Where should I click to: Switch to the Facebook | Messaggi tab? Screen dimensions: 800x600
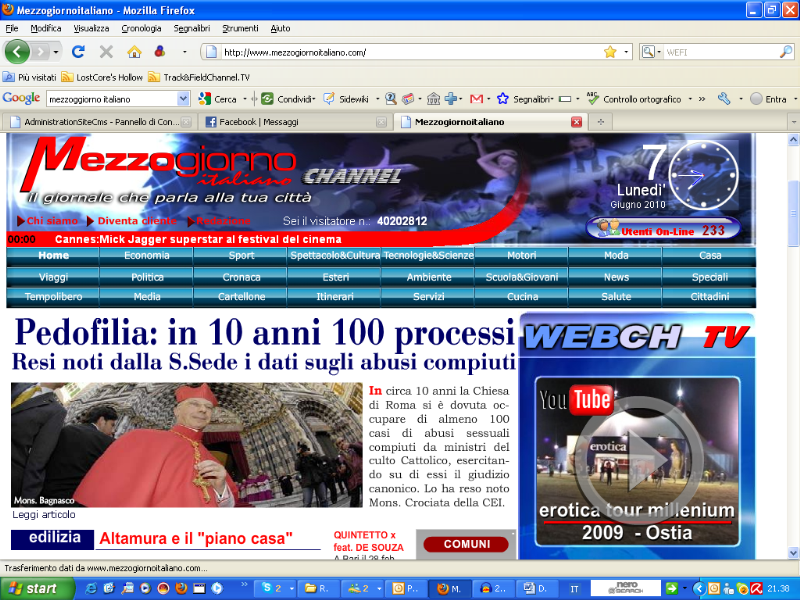pos(296,122)
